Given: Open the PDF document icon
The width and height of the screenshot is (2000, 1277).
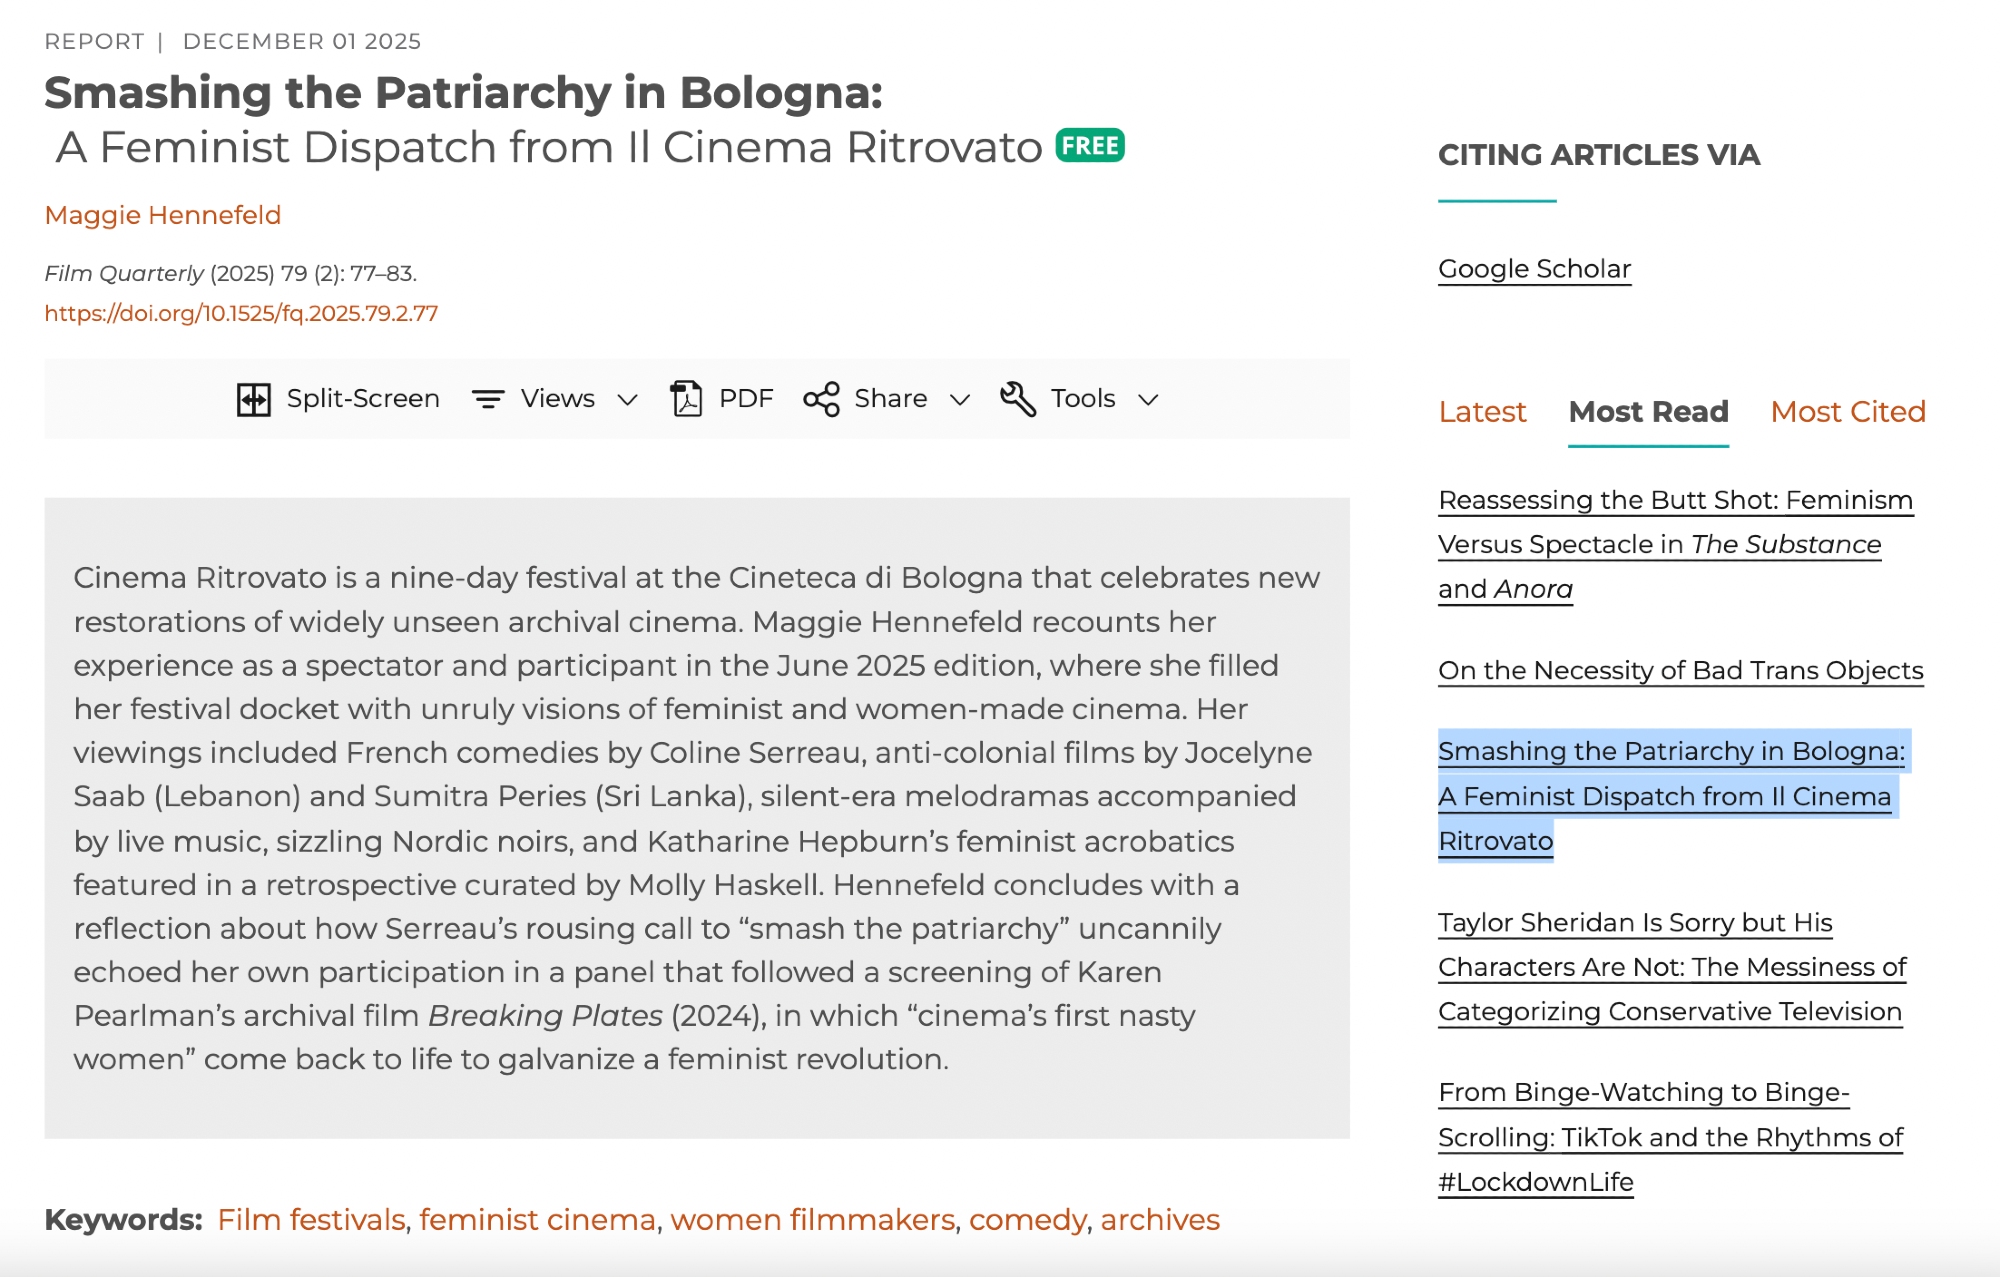Looking at the screenshot, I should tap(686, 399).
